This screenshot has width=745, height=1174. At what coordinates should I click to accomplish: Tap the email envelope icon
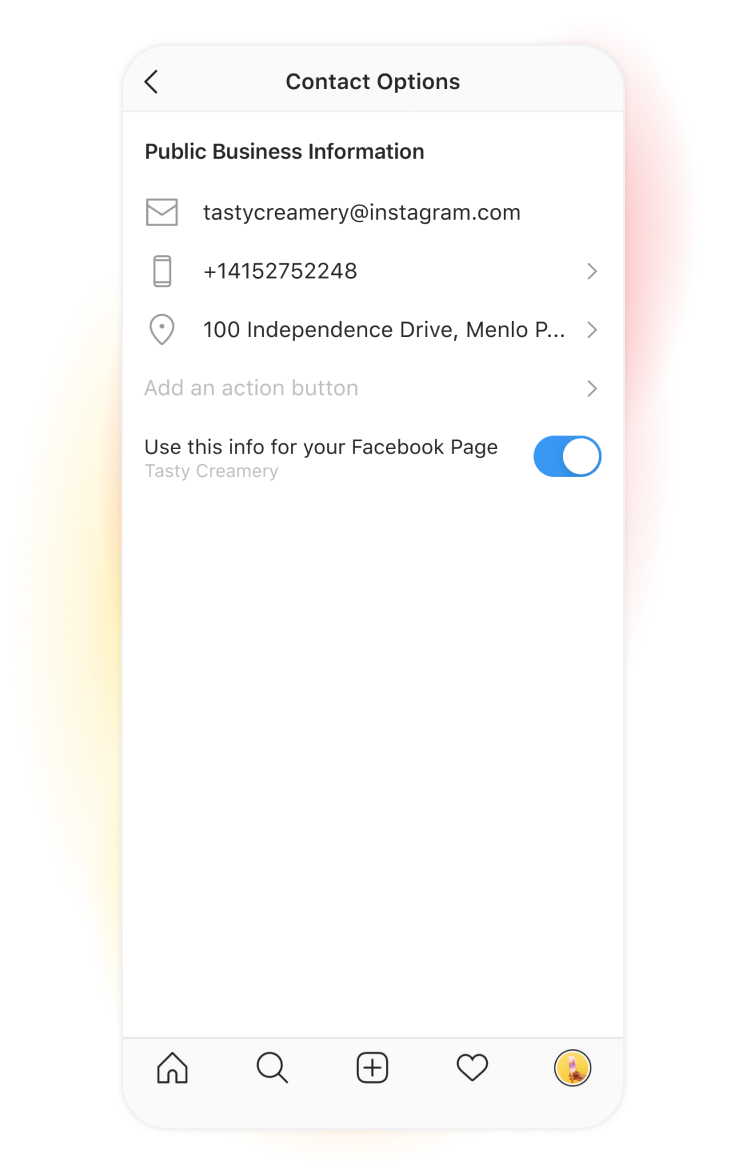pos(162,213)
